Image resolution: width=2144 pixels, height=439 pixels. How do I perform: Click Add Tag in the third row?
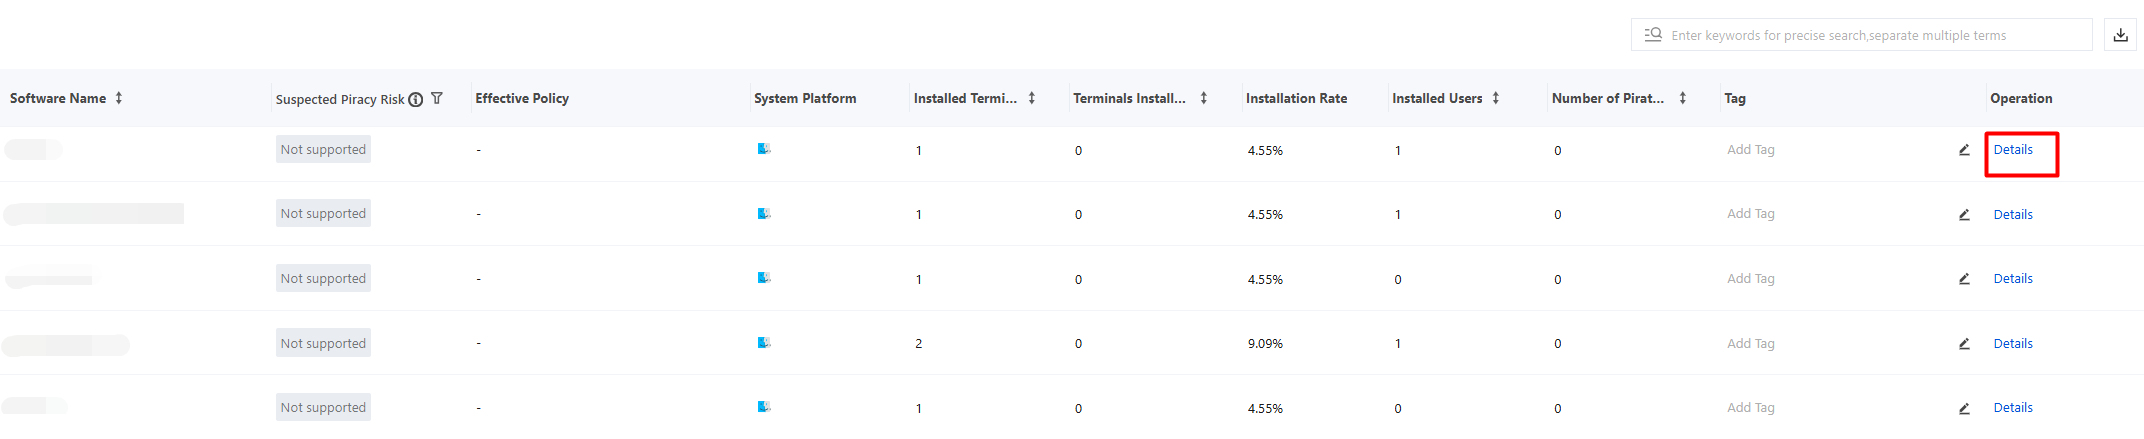1751,279
